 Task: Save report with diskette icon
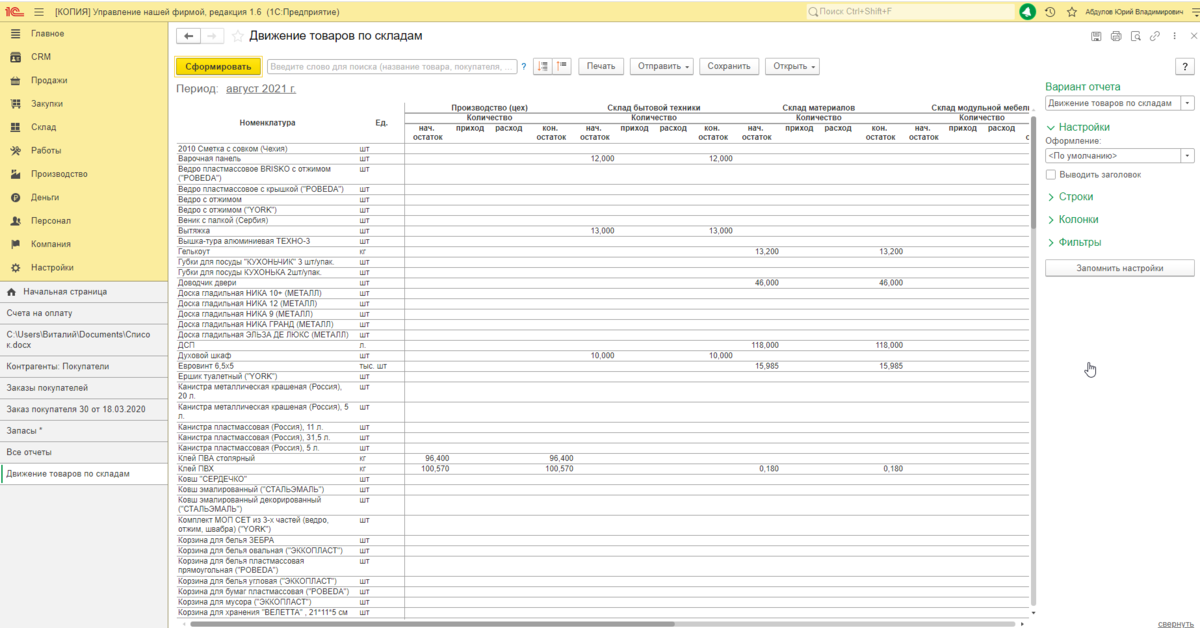[1097, 36]
